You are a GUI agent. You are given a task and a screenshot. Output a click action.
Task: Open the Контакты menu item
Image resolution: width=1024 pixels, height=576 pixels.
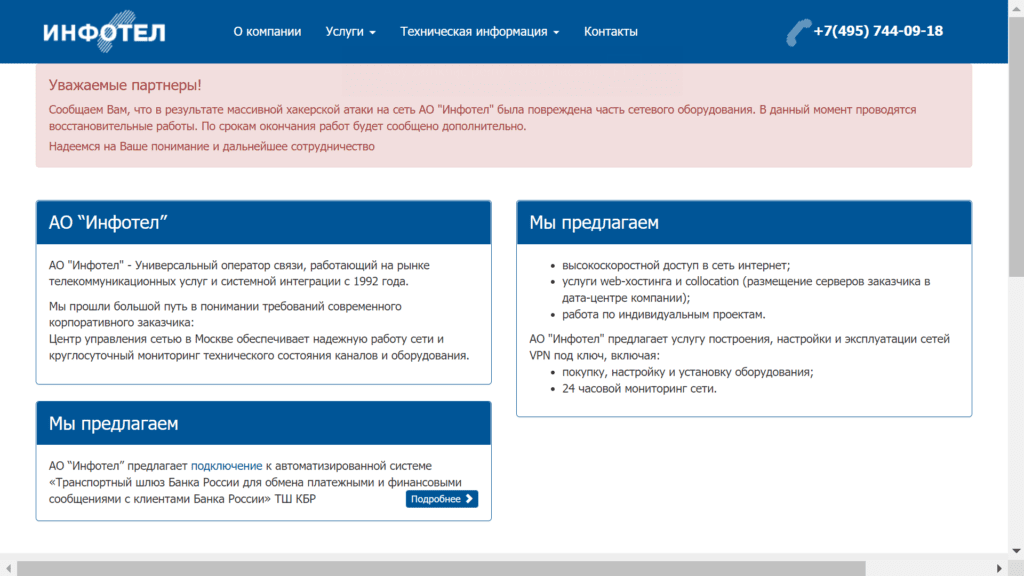[x=610, y=31]
